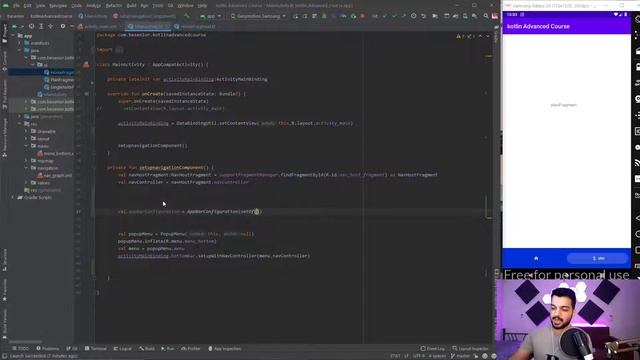Click the red Stop app icon
The height and width of the screenshot is (360, 640).
tap(362, 16)
